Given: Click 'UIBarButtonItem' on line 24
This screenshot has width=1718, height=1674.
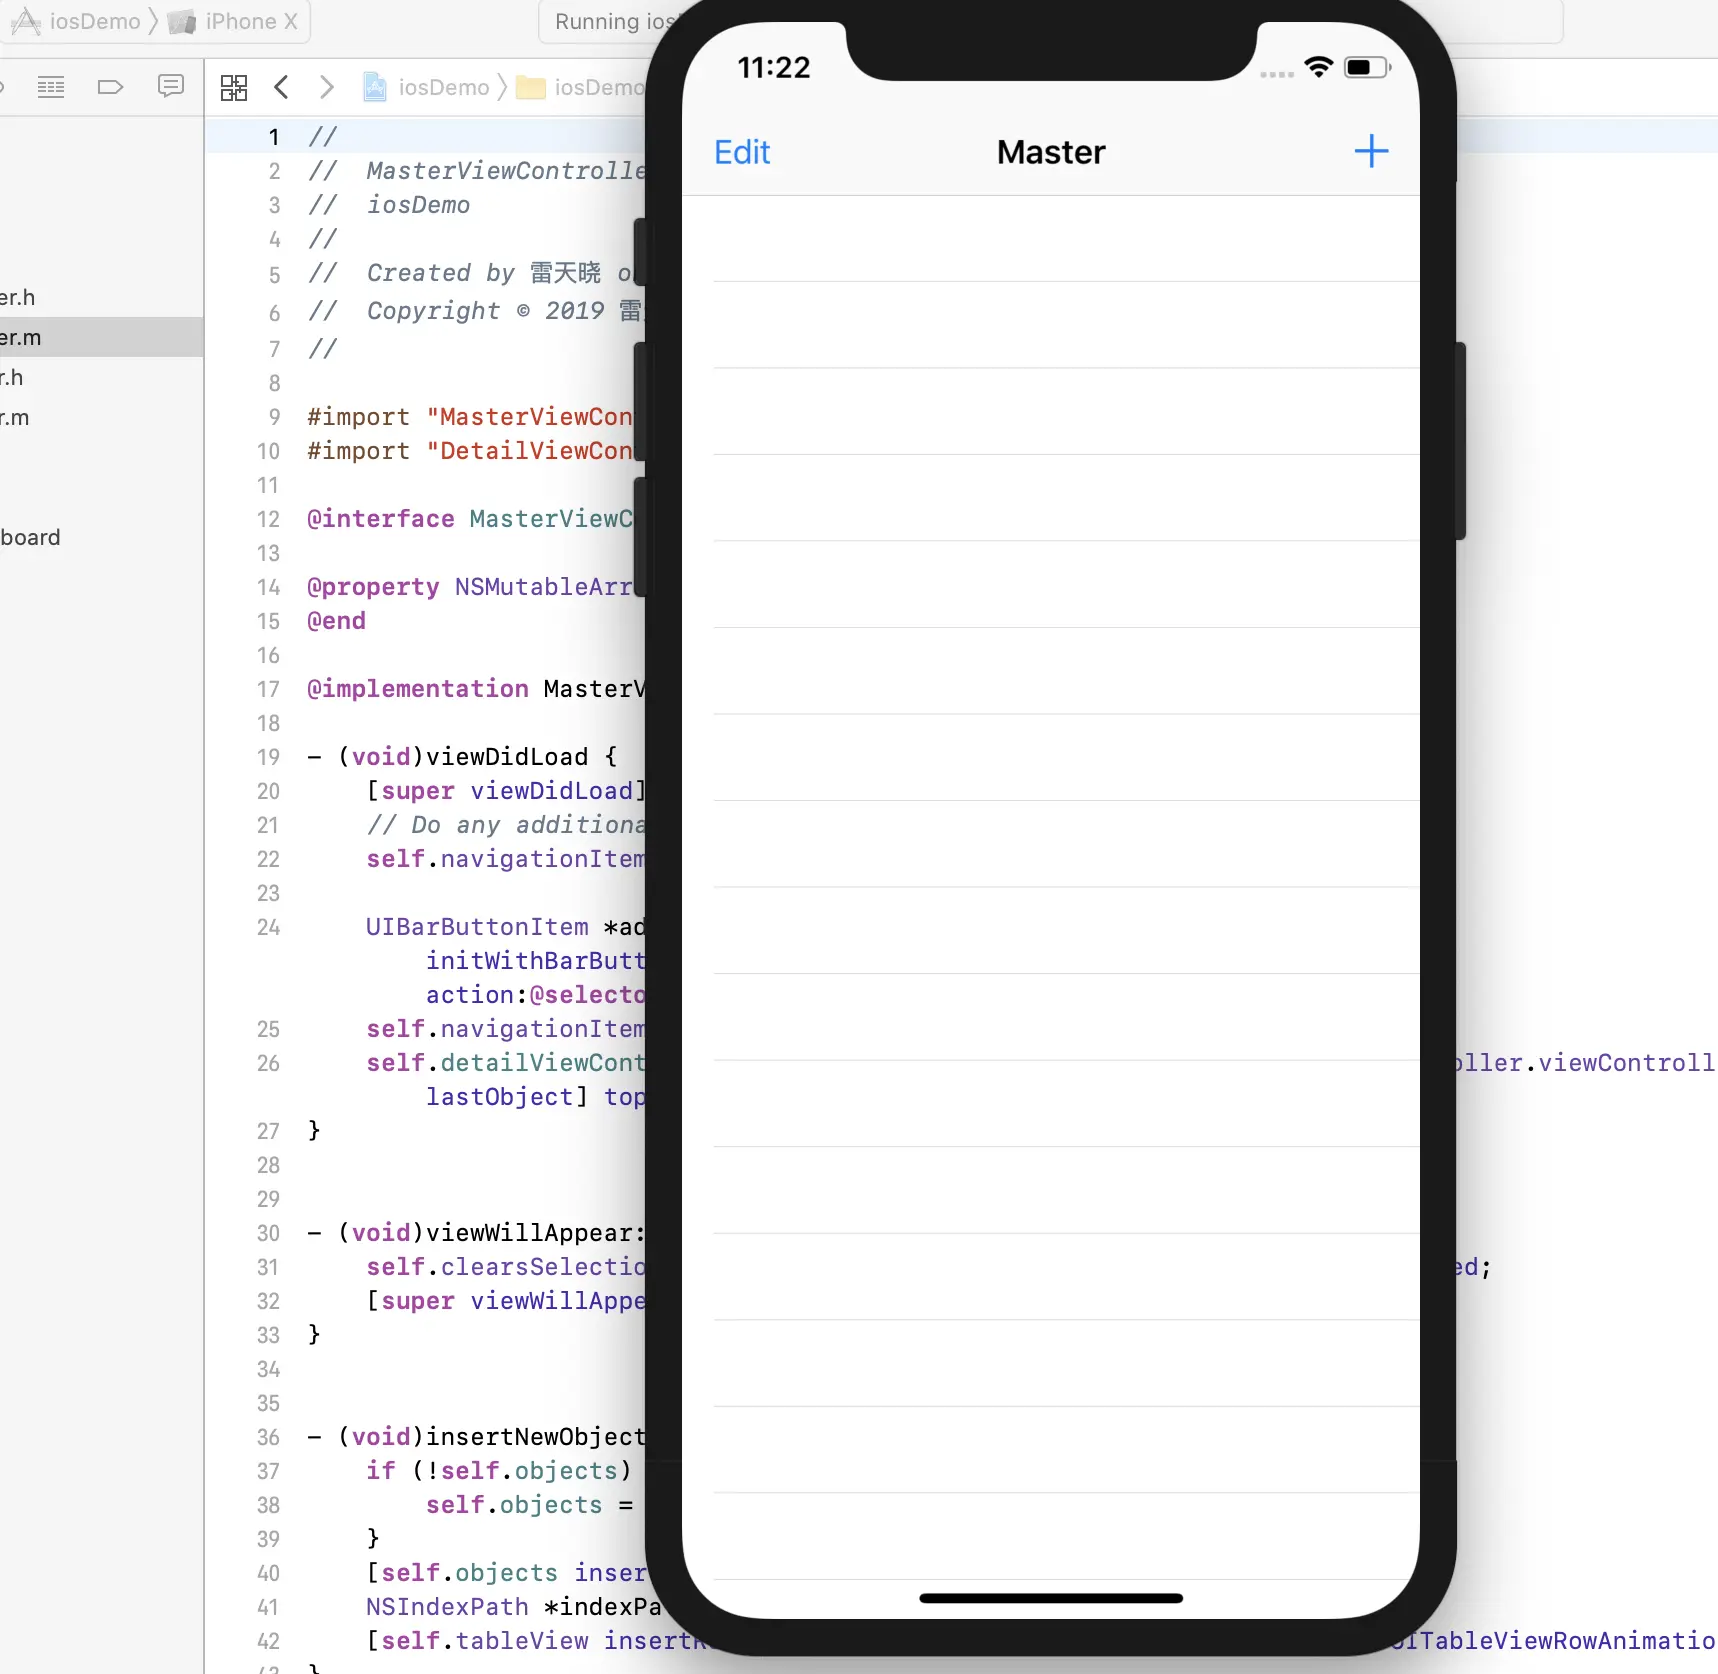Looking at the screenshot, I should pyautogui.click(x=477, y=927).
